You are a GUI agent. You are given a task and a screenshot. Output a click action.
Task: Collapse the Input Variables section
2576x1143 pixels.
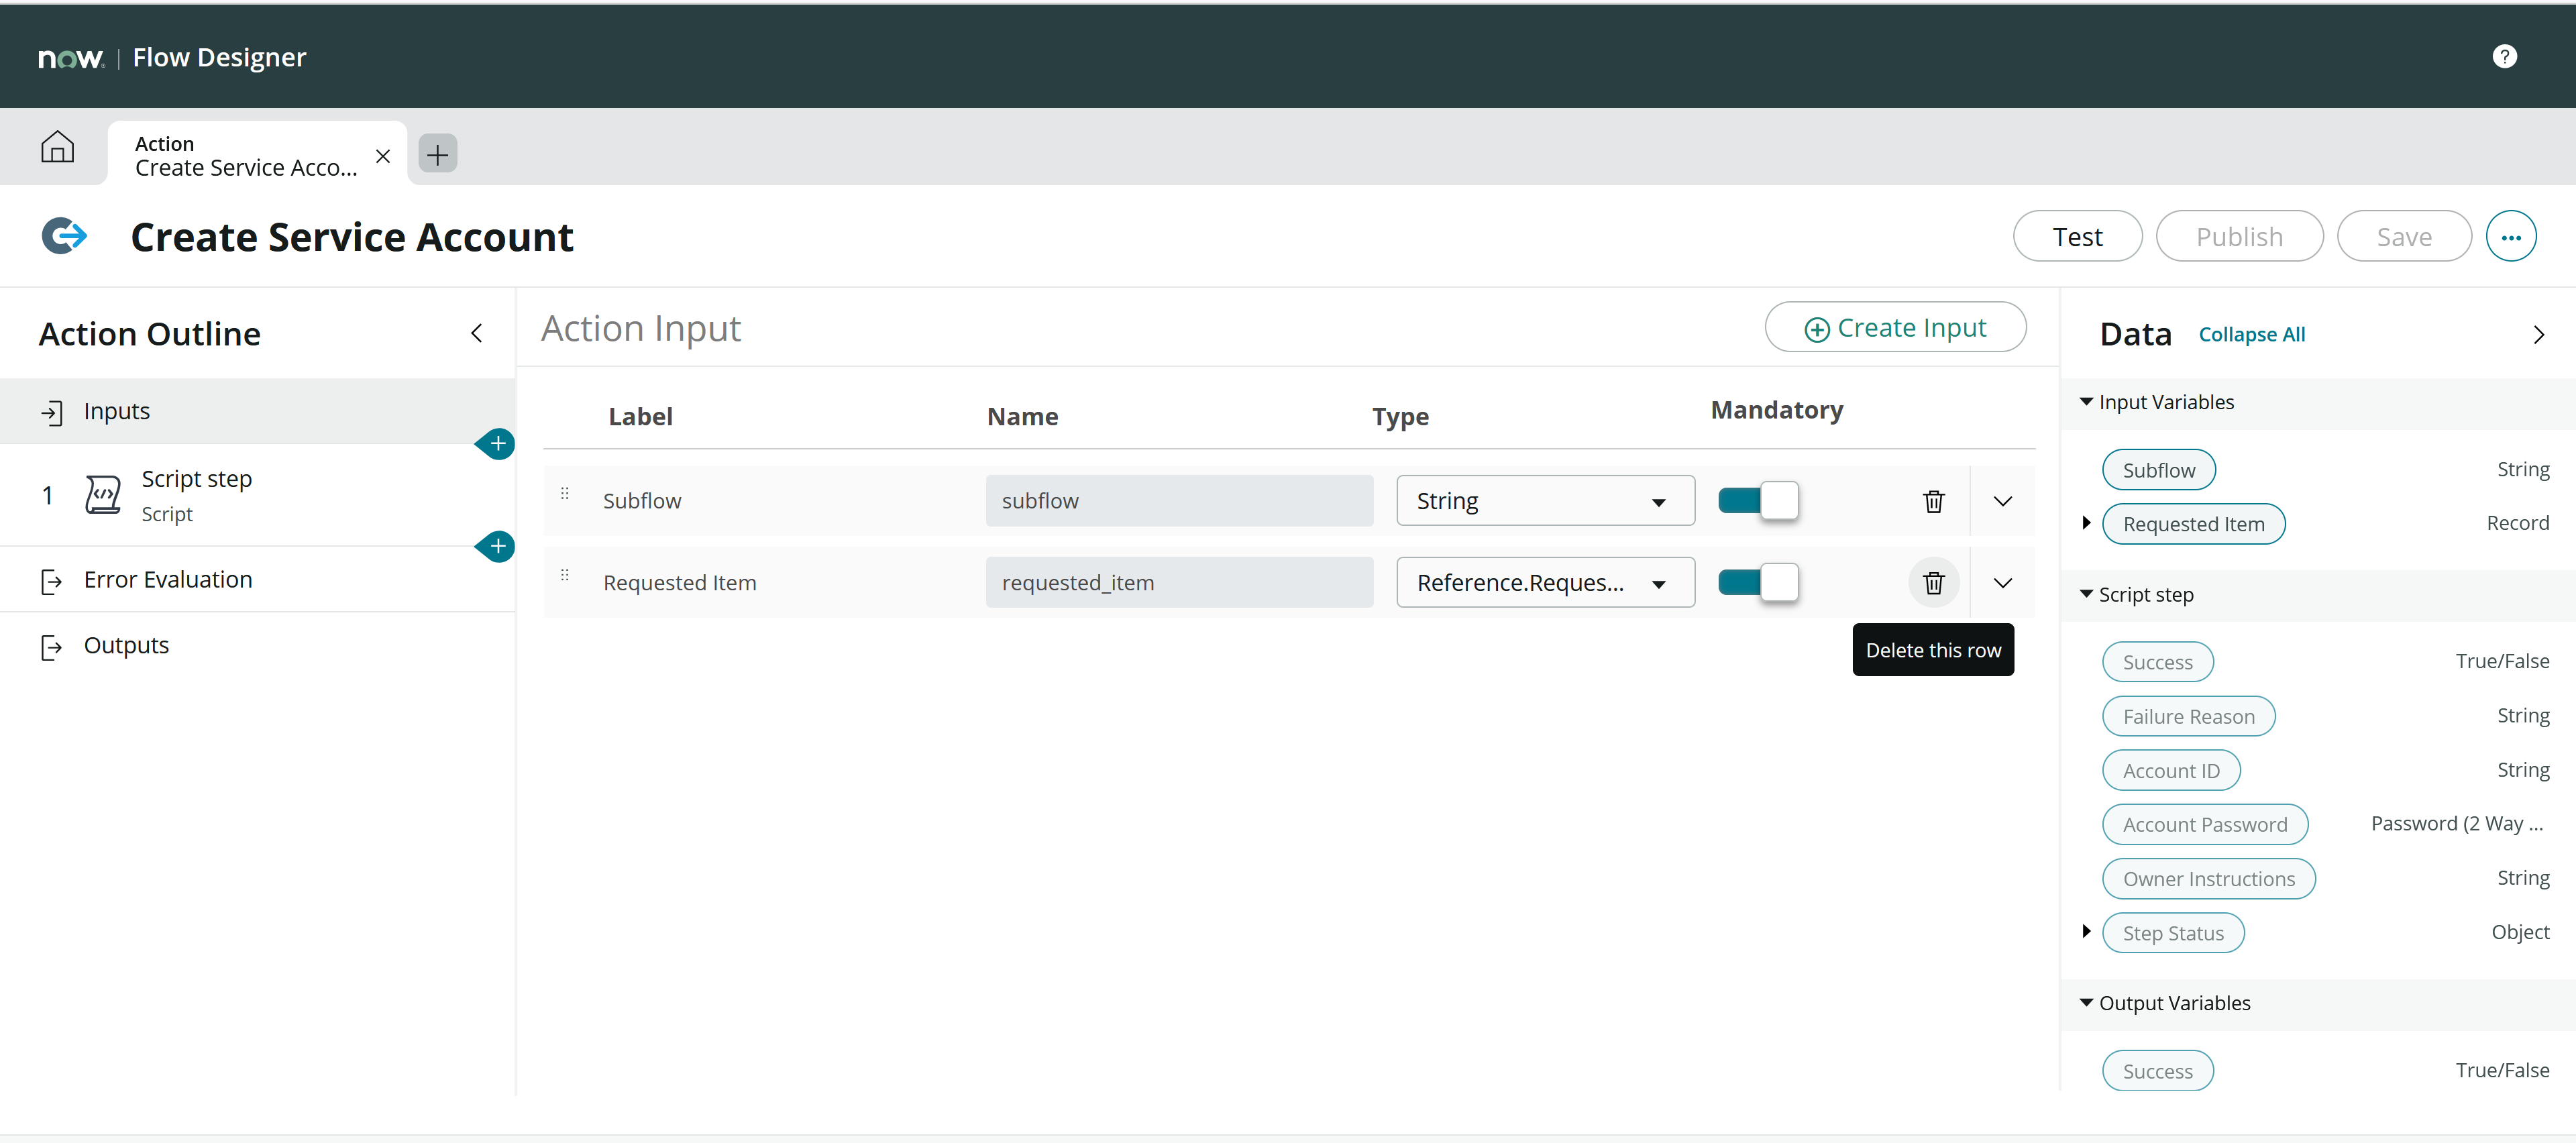[x=2086, y=401]
